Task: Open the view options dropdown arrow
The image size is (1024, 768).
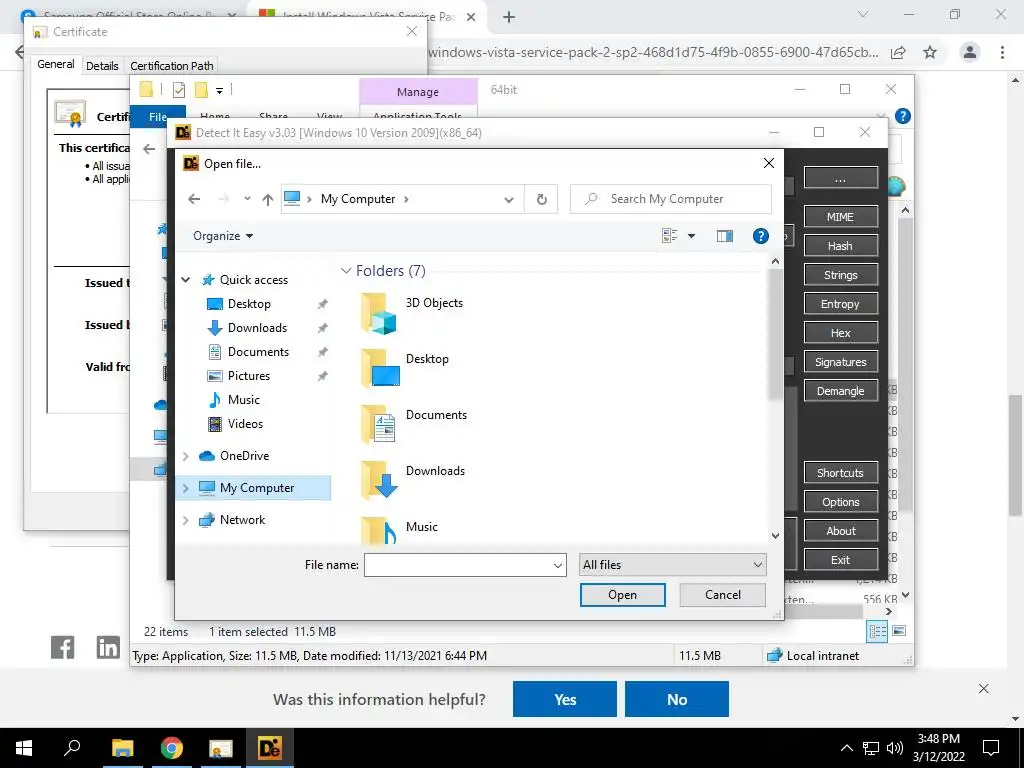Action: coord(691,236)
